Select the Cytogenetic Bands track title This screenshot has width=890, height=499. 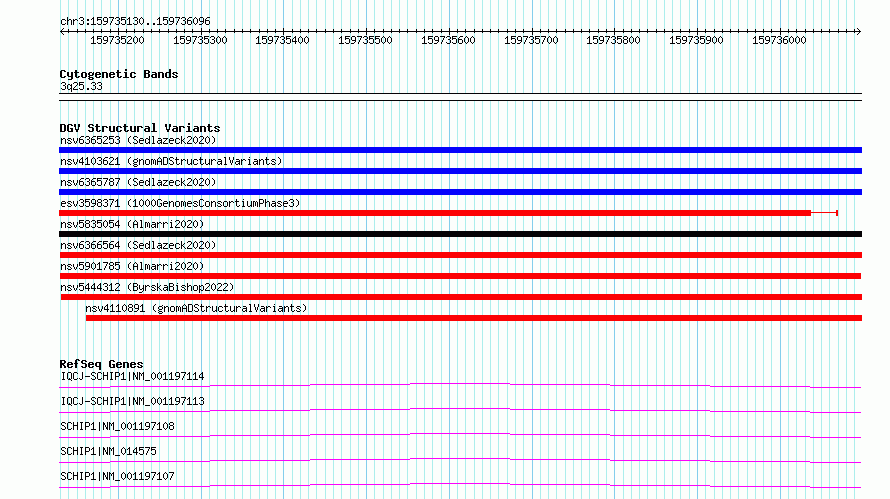tap(119, 74)
